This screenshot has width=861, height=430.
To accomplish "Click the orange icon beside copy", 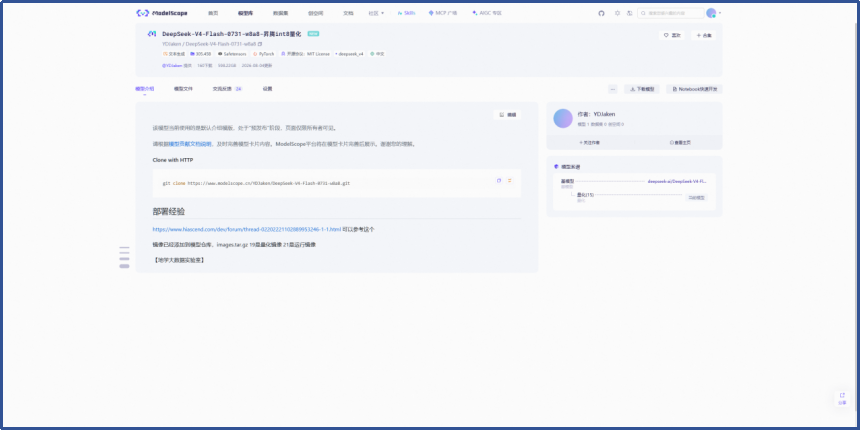I will coord(510,181).
